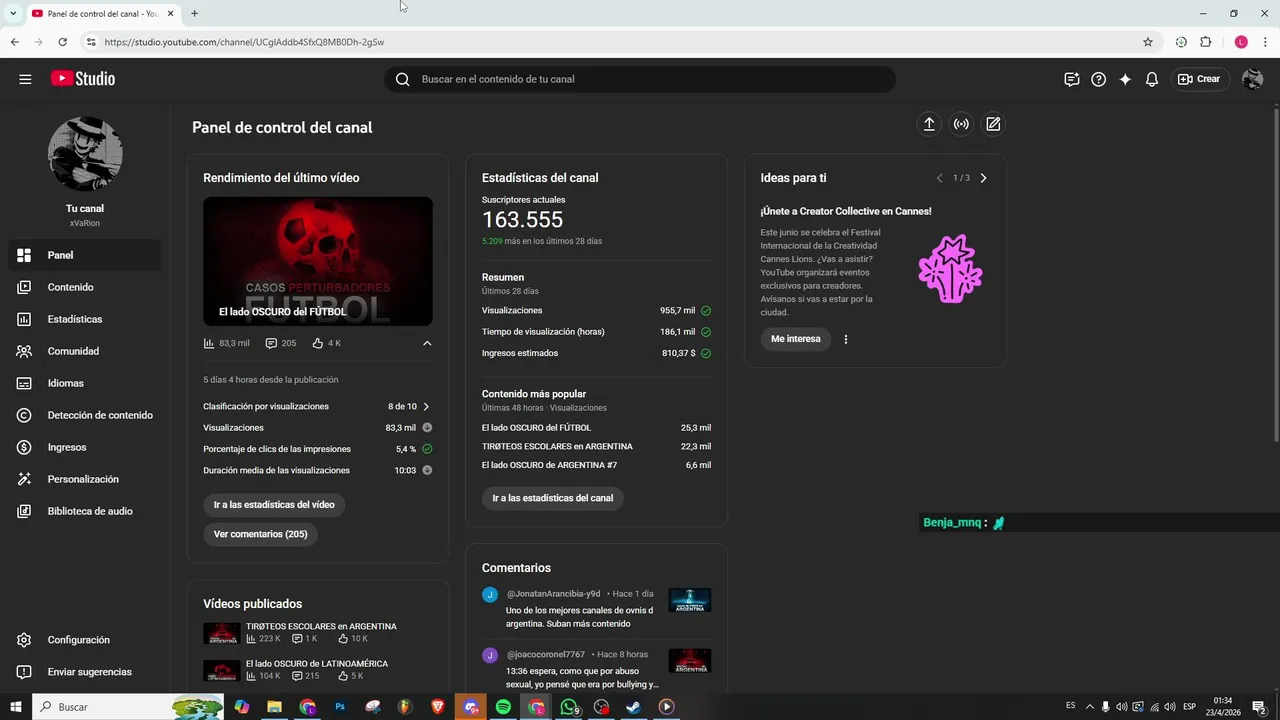Click the comments count icon under latest video
Image resolution: width=1280 pixels, height=720 pixels.
tap(271, 343)
